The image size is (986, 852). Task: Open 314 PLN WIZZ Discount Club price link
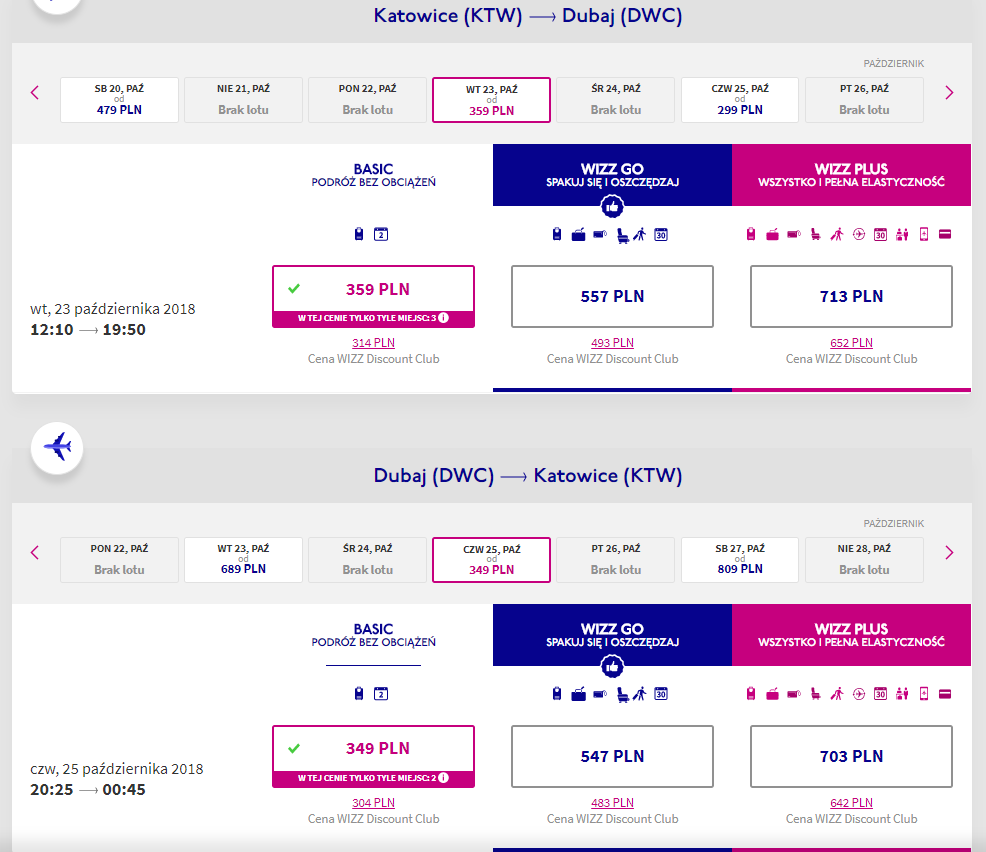pyautogui.click(x=374, y=343)
